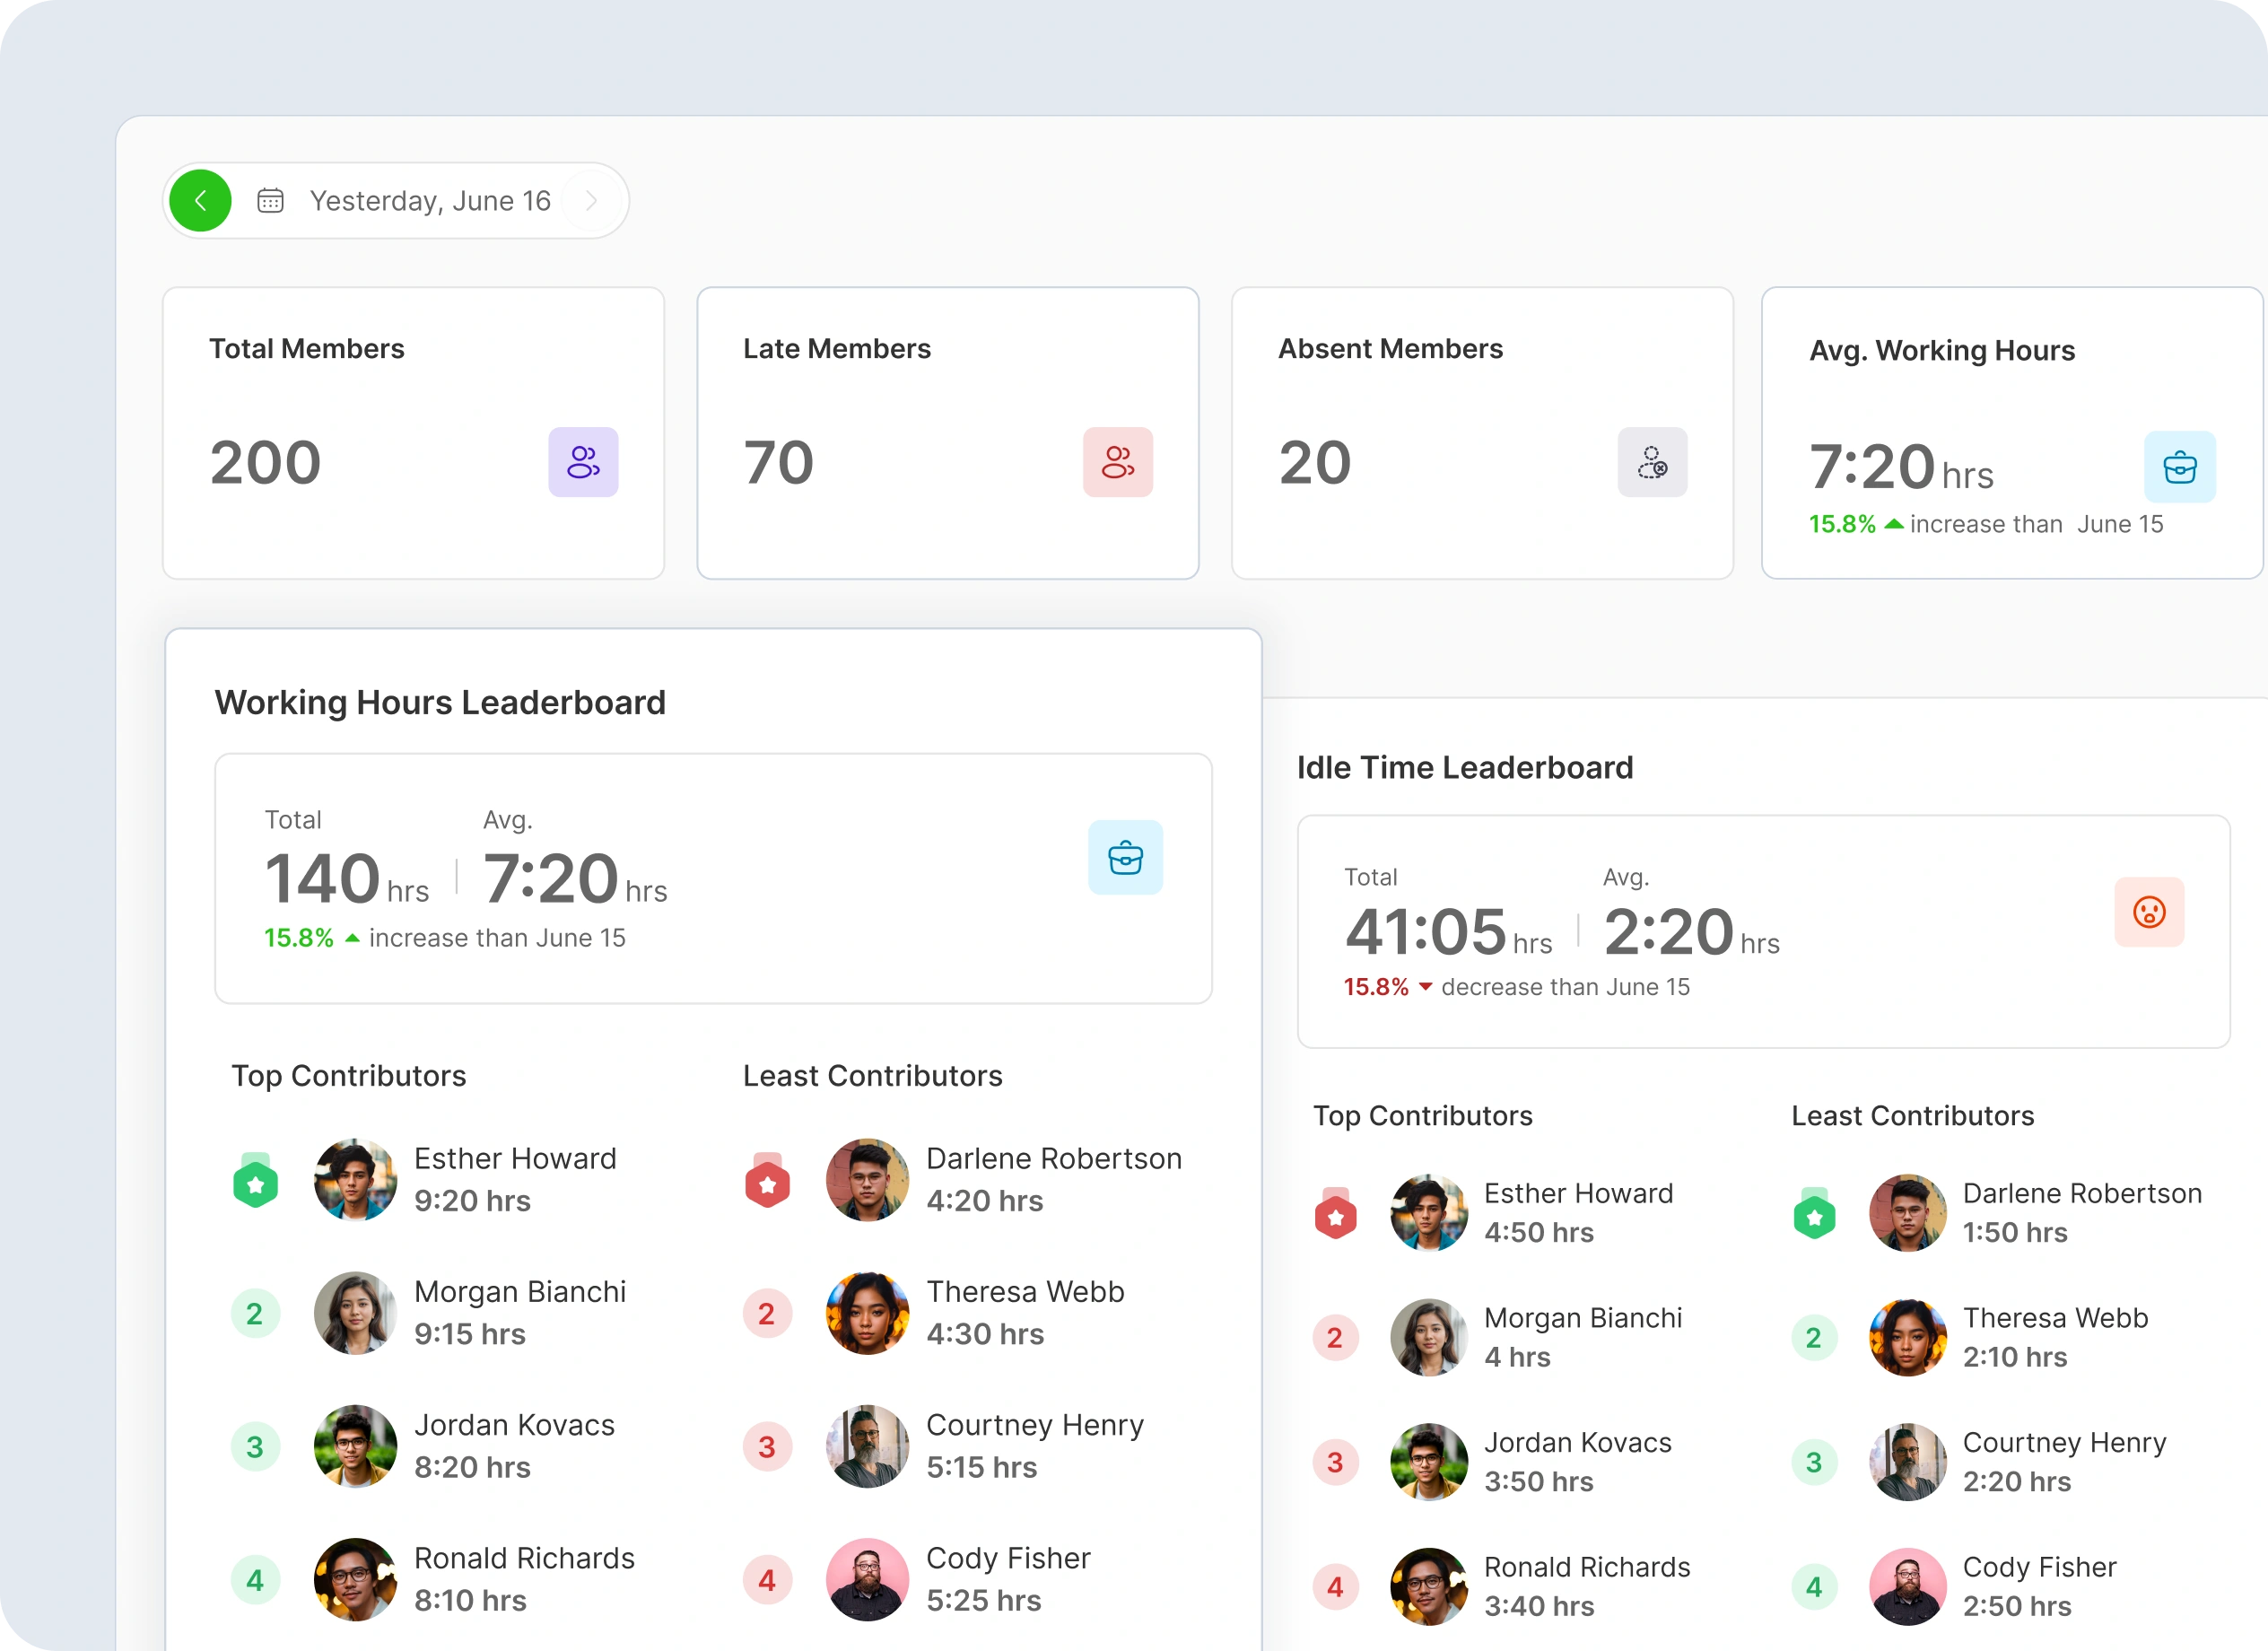Click Cody Fisher's rank number 4 badge
2268x1651 pixels.
767,1580
